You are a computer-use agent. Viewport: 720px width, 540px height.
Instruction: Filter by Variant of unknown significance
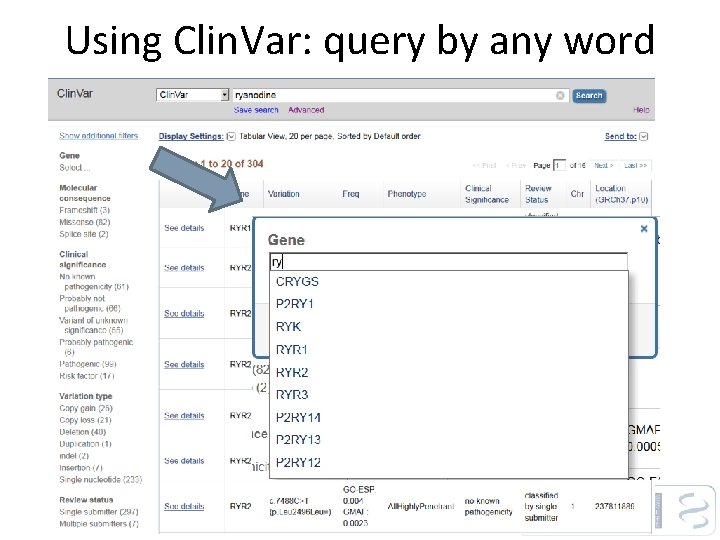coord(93,325)
